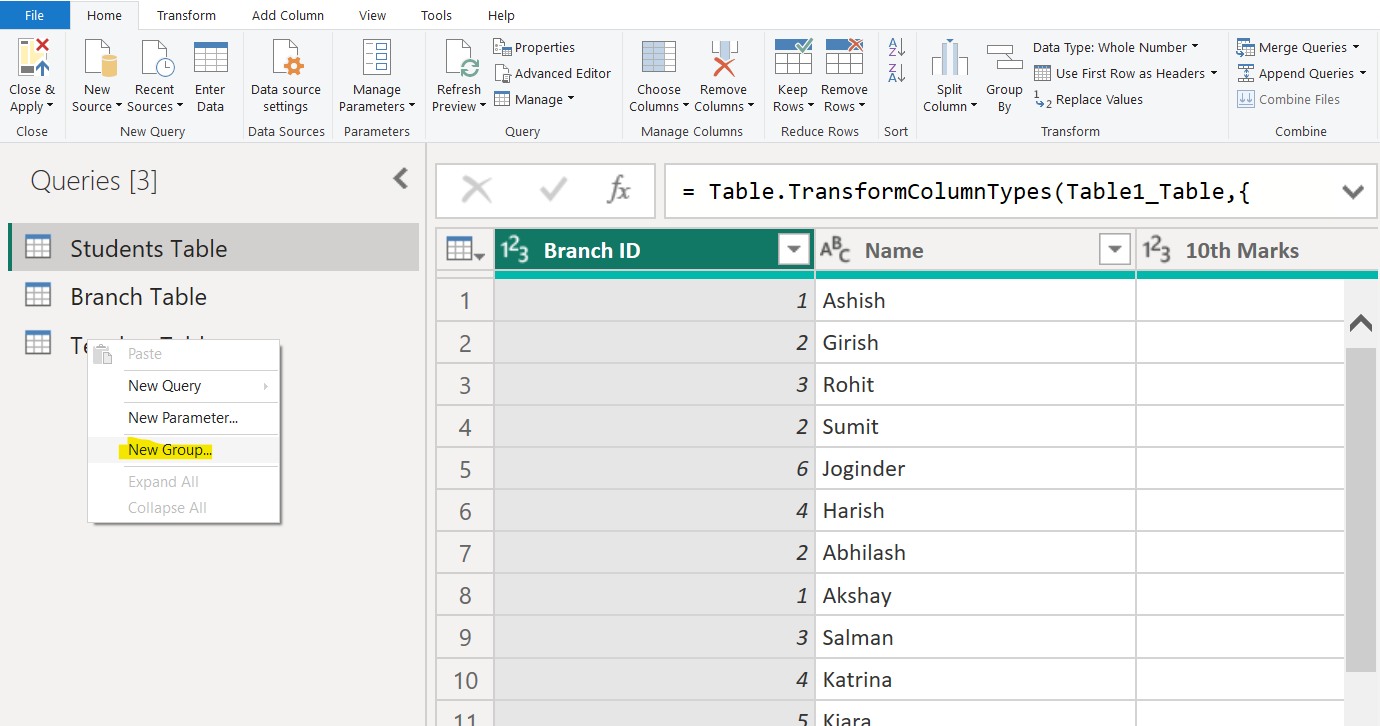Open the New Source icon

(x=97, y=60)
